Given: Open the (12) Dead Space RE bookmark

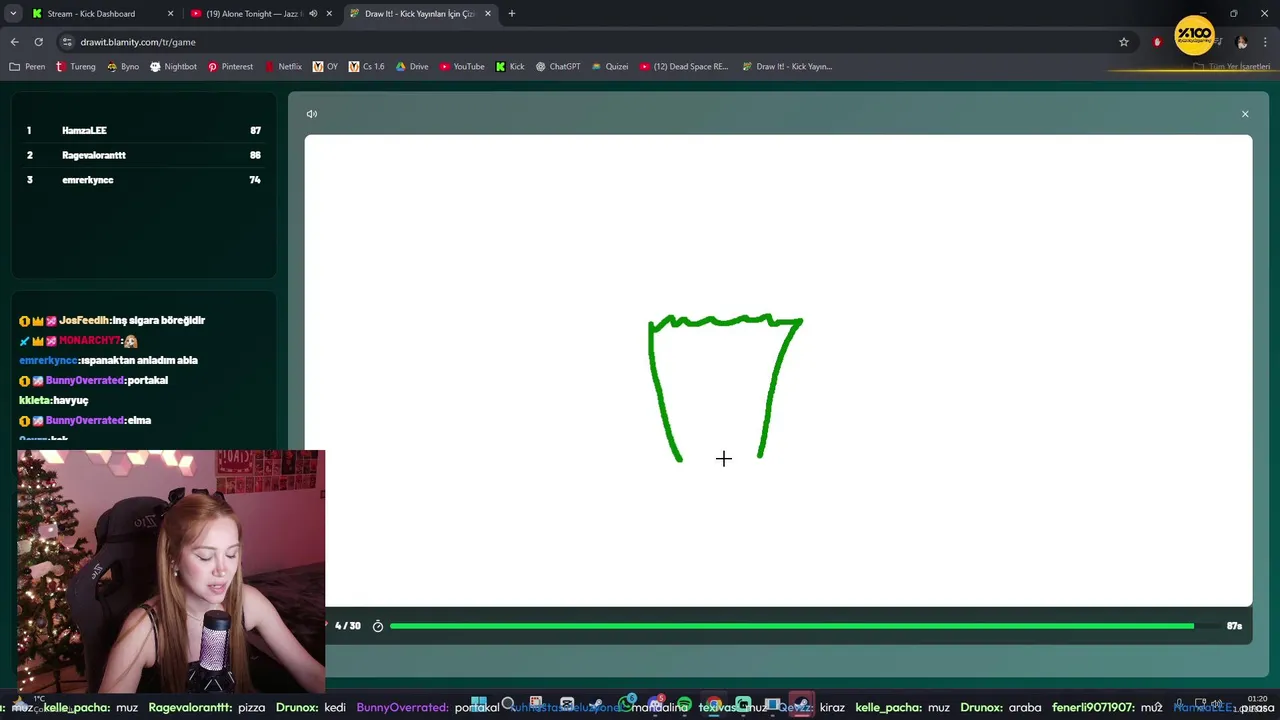Looking at the screenshot, I should point(683,67).
